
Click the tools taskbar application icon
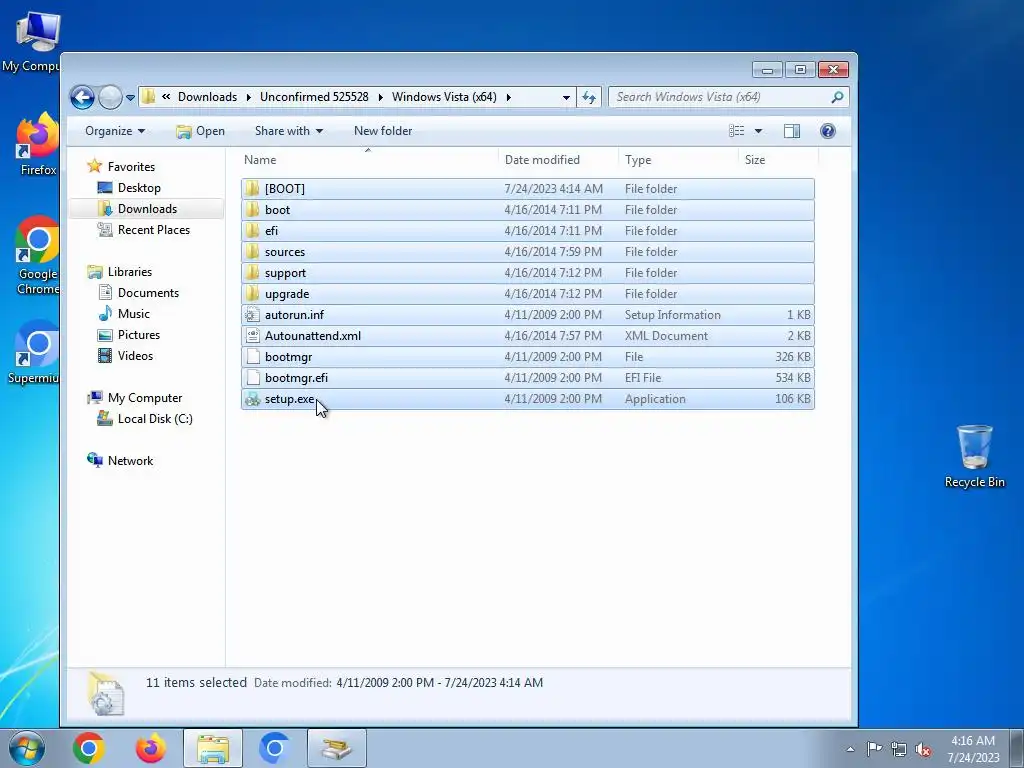pos(336,748)
